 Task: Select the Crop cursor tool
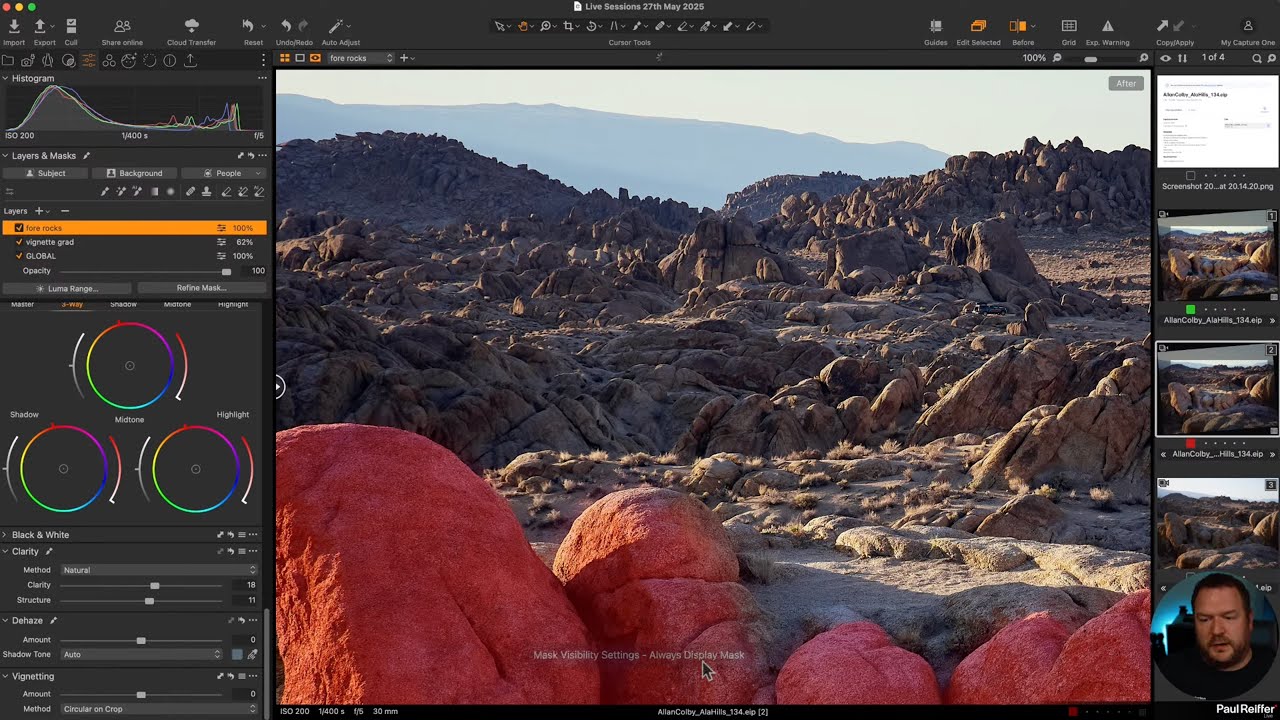(568, 26)
